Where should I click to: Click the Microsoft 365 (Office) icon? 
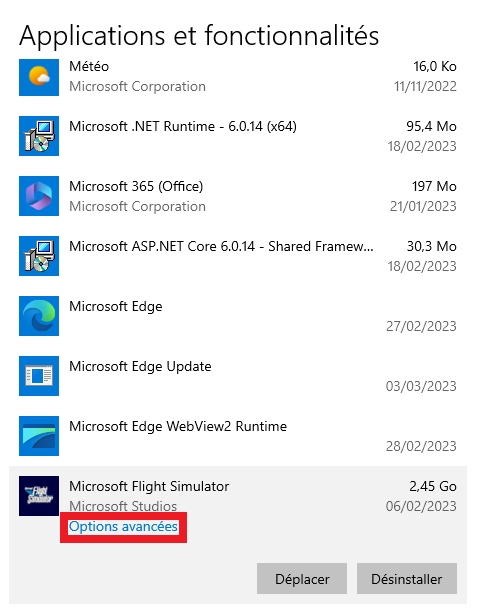point(39,196)
